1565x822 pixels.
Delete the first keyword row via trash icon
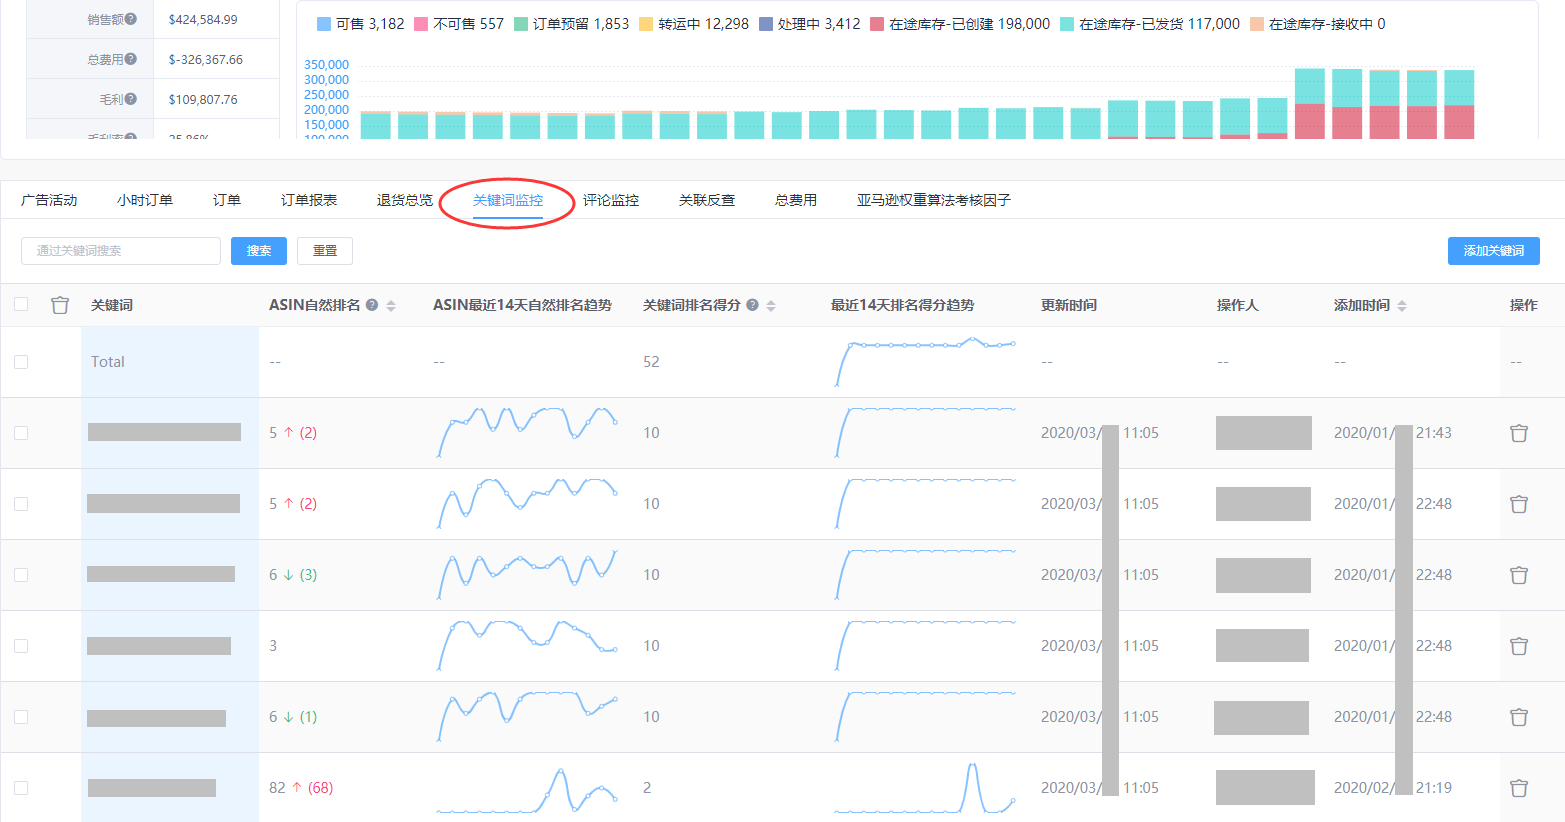pyautogui.click(x=1518, y=433)
